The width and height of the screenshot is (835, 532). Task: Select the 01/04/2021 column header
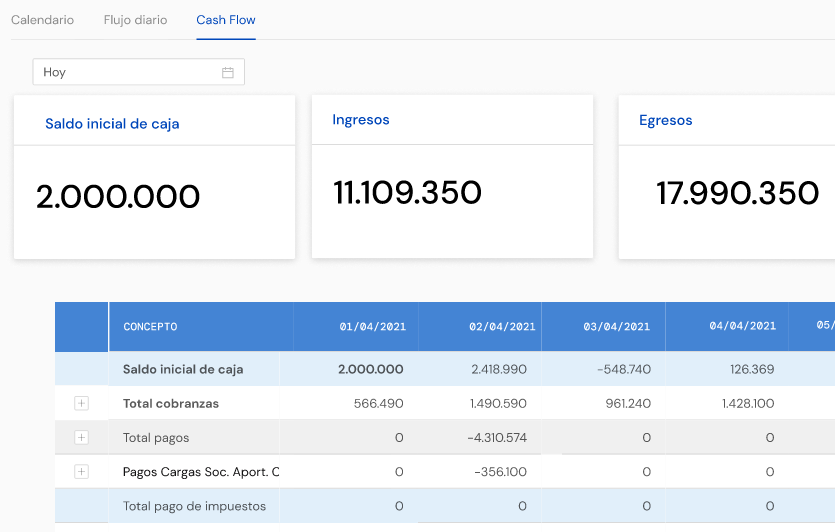371,327
